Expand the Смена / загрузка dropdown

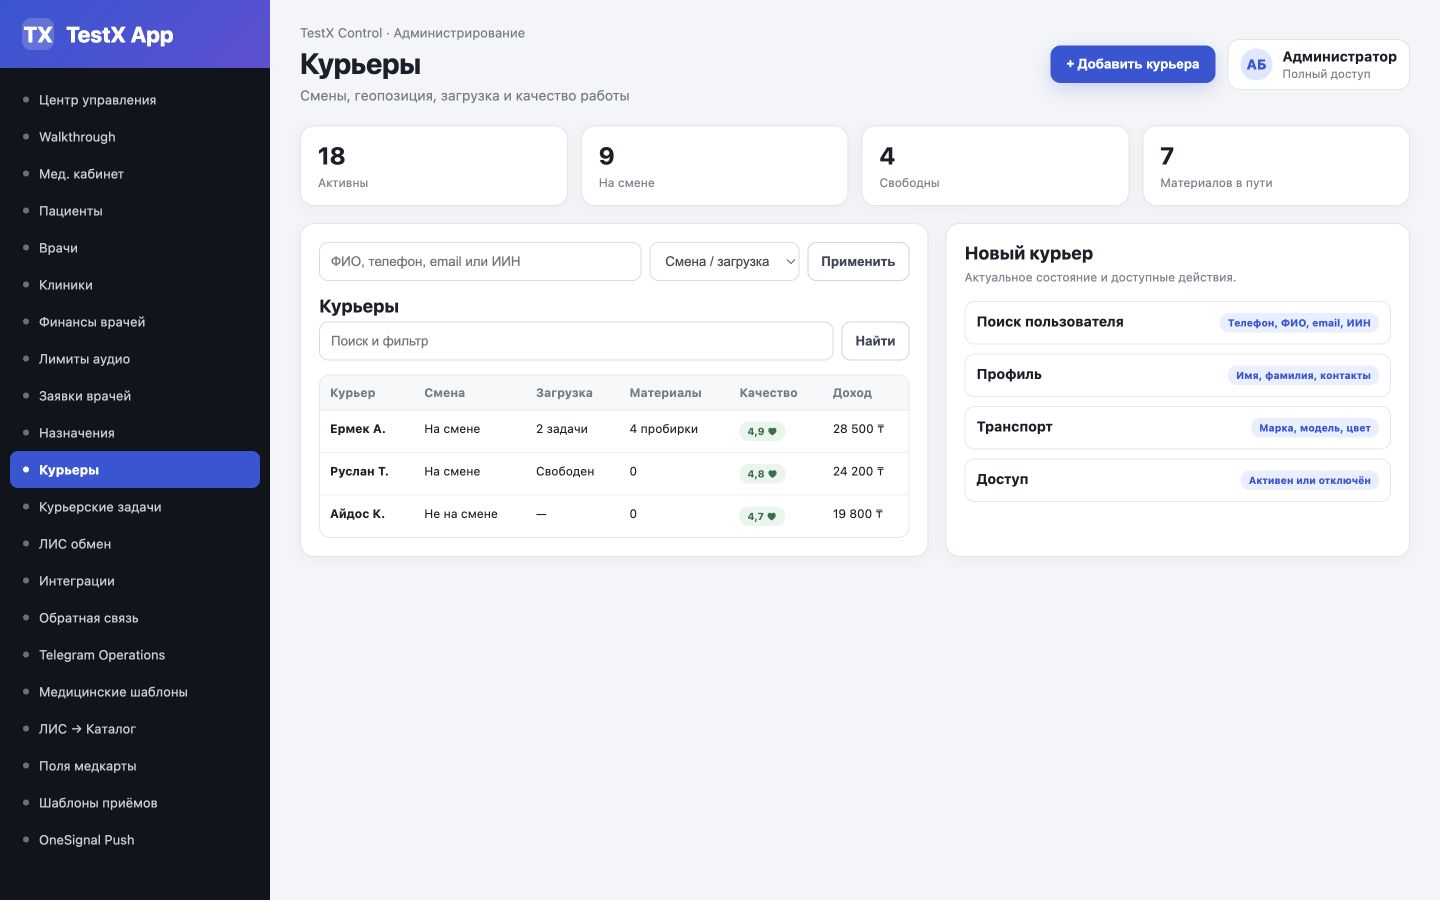pos(724,261)
